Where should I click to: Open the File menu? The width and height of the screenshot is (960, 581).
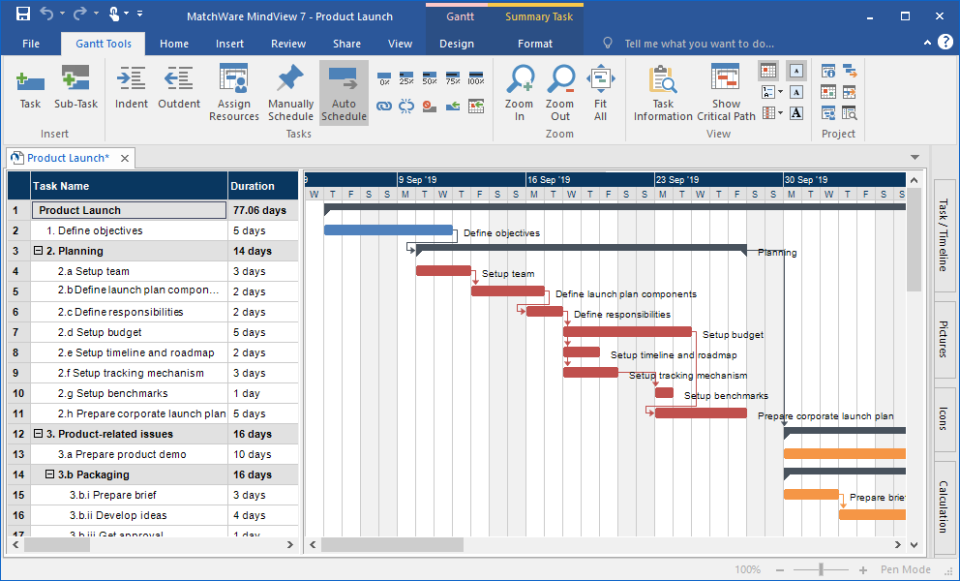pos(30,43)
